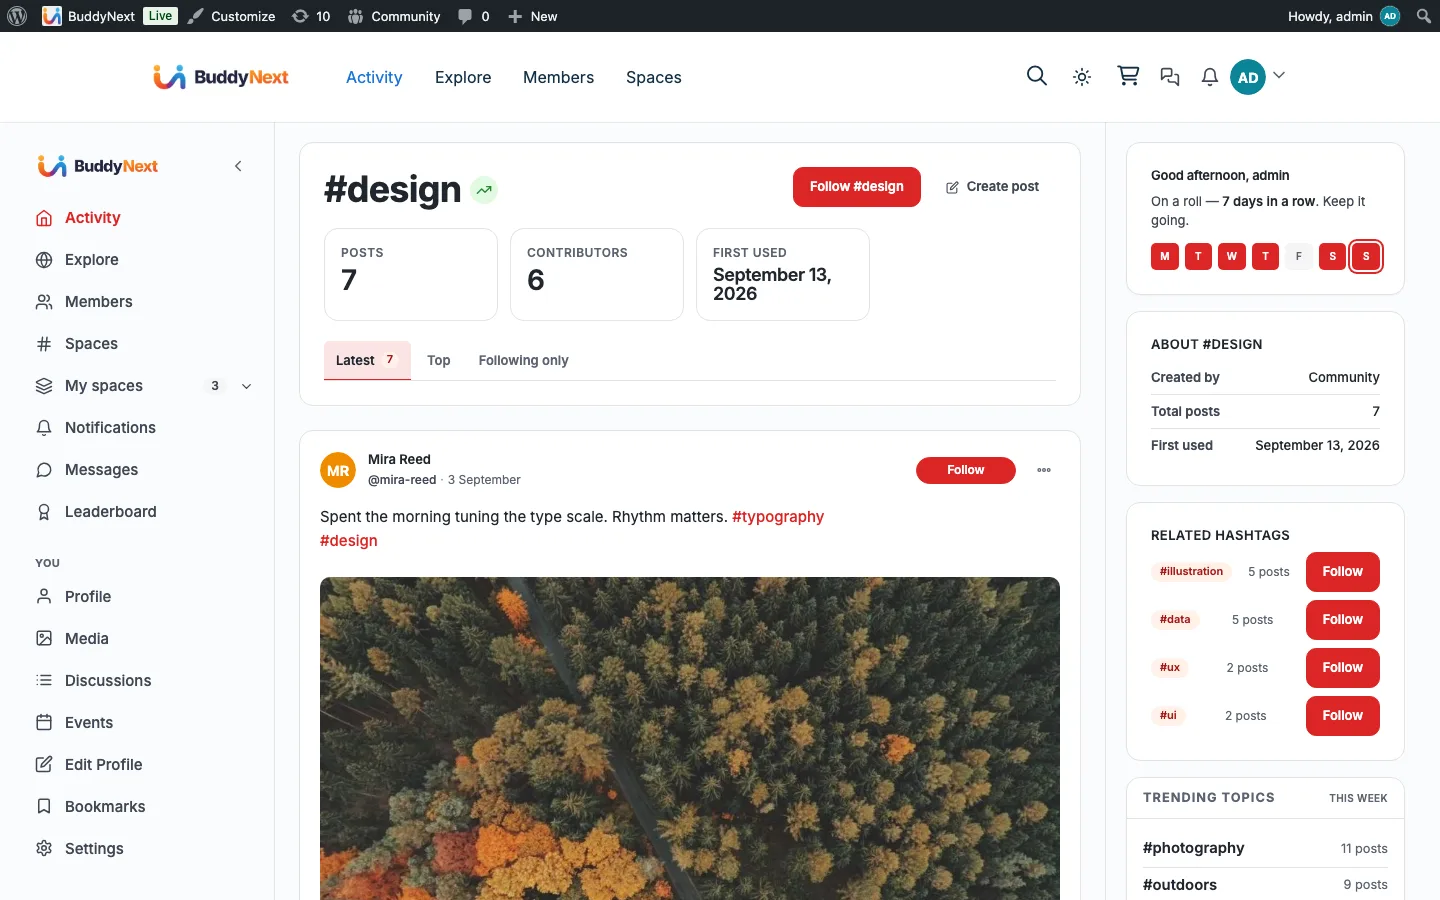Click the BuddyNext logo in site header
Screen dimensions: 1440x900
click(x=221, y=77)
